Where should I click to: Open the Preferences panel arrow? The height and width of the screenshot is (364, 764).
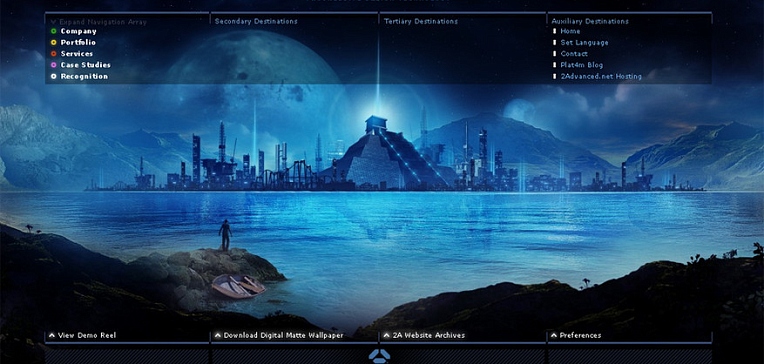pos(554,335)
